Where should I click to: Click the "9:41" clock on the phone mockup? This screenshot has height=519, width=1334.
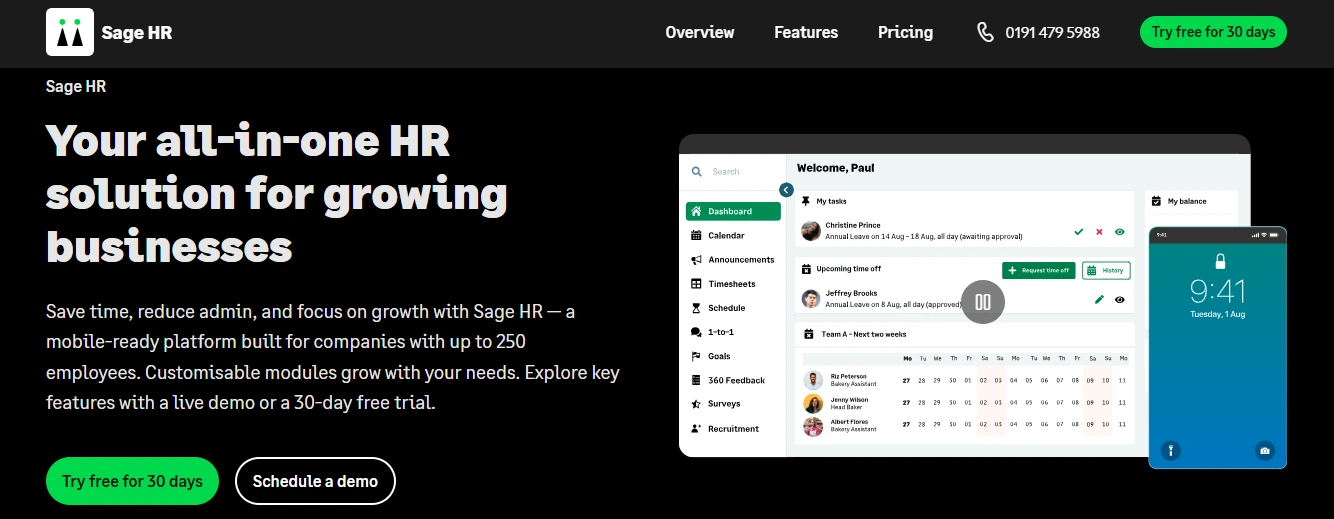click(x=1218, y=292)
